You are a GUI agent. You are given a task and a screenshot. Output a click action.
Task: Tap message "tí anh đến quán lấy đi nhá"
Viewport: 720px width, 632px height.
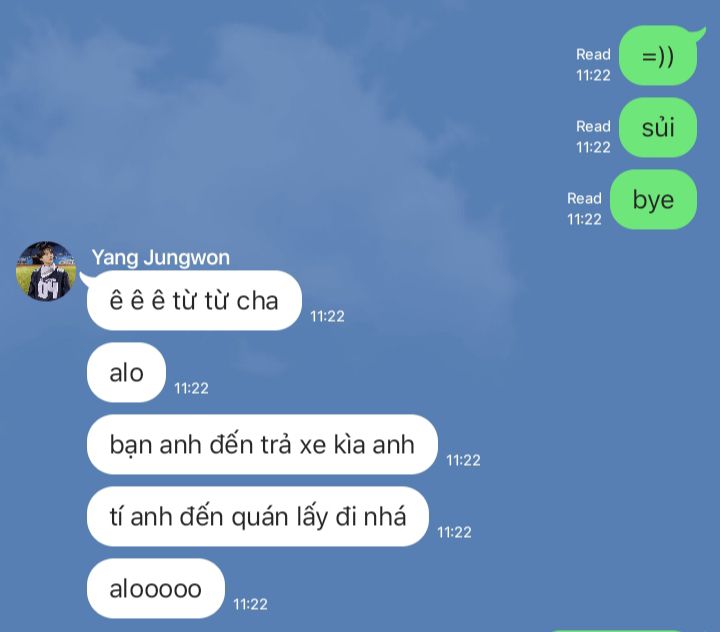[x=258, y=516]
